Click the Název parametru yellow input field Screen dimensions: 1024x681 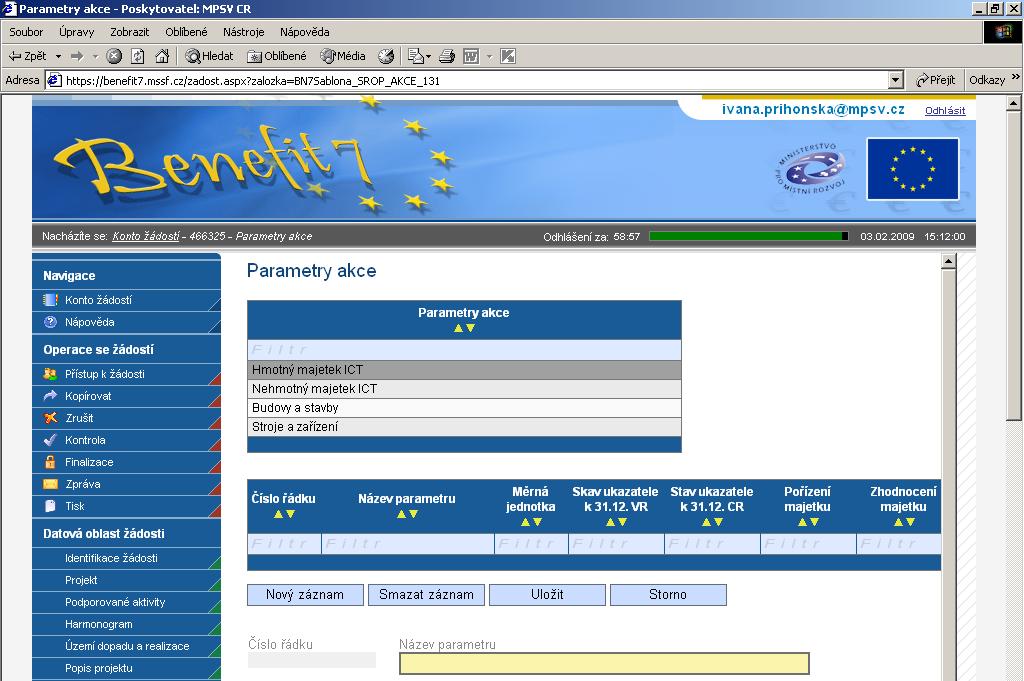[x=604, y=663]
